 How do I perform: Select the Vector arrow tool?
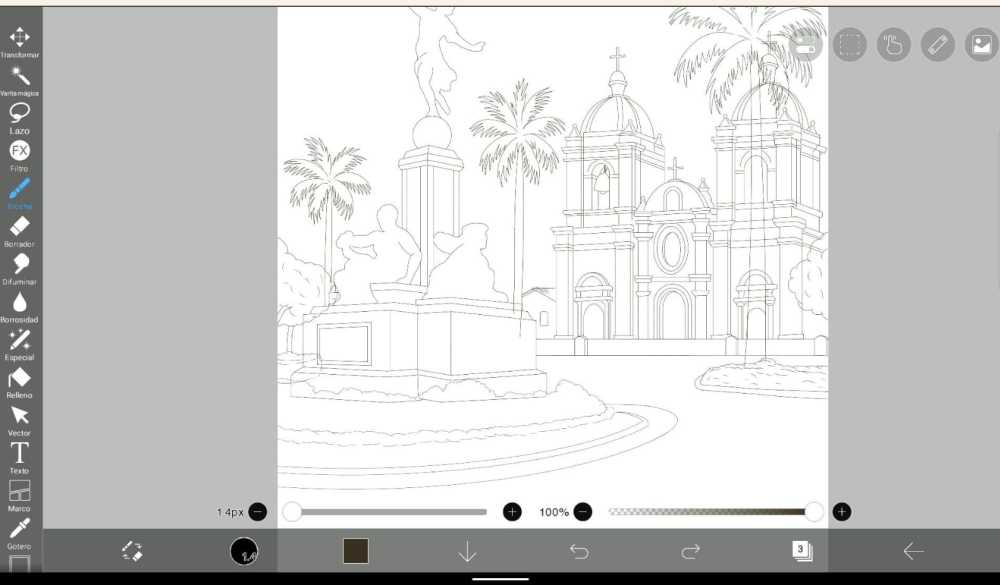[20, 420]
